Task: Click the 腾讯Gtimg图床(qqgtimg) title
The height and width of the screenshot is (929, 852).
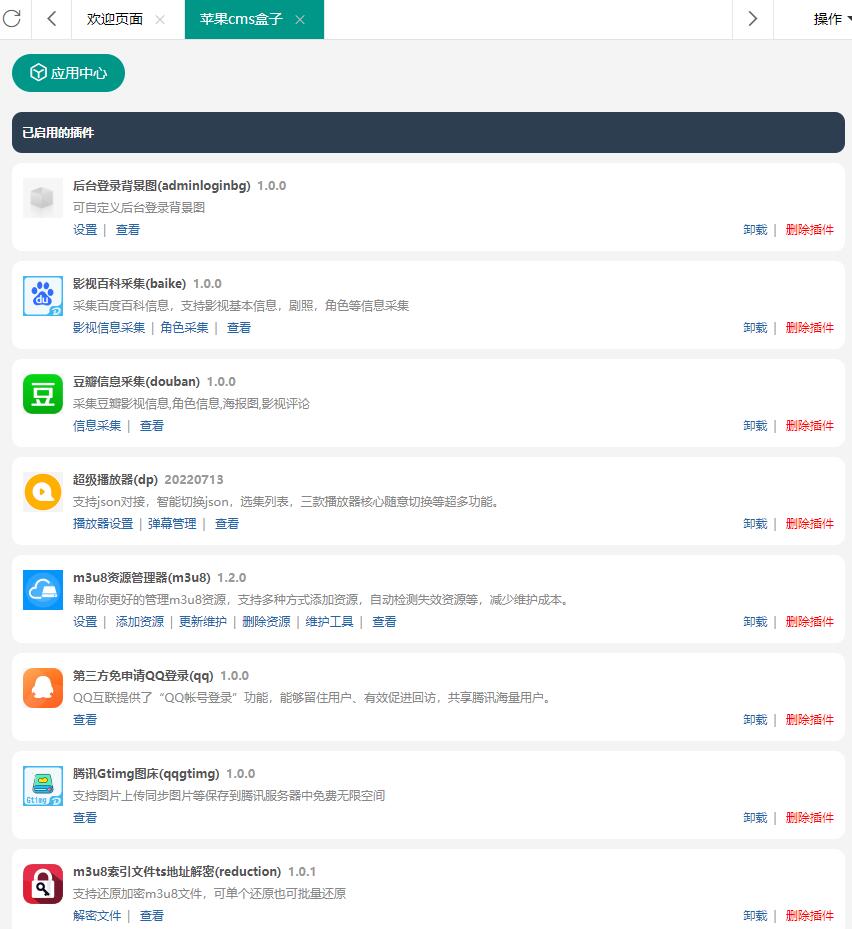Action: click(146, 774)
